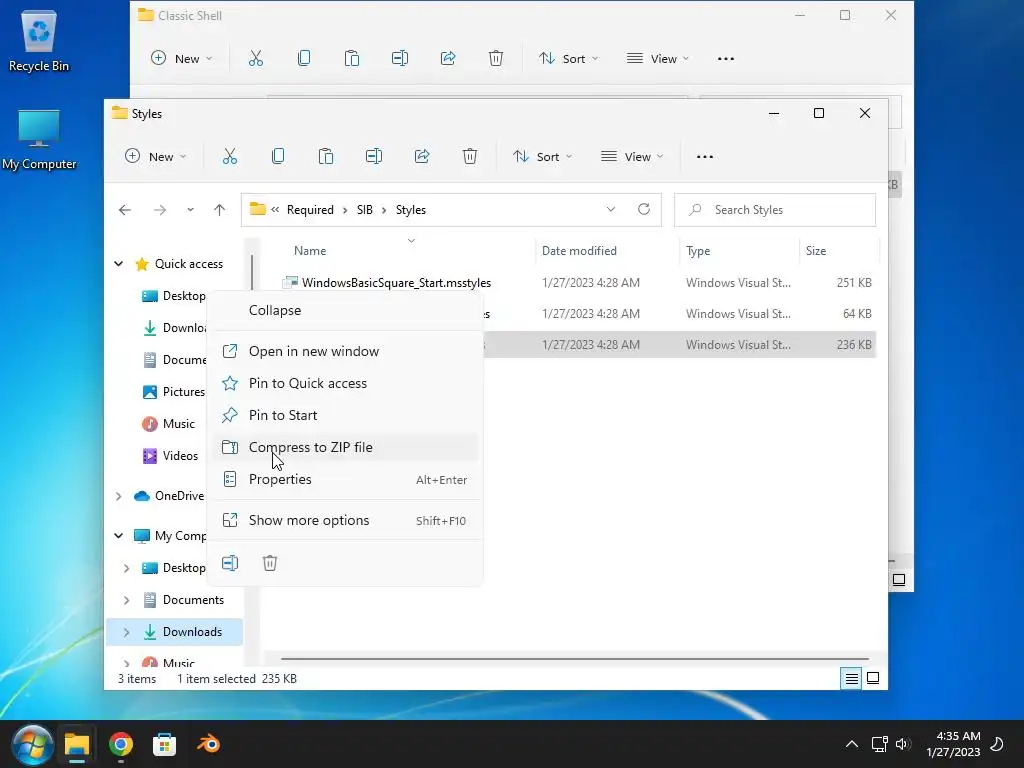Expand address bar history dropdown
Screen dimensions: 1024x768
[x=611, y=209]
